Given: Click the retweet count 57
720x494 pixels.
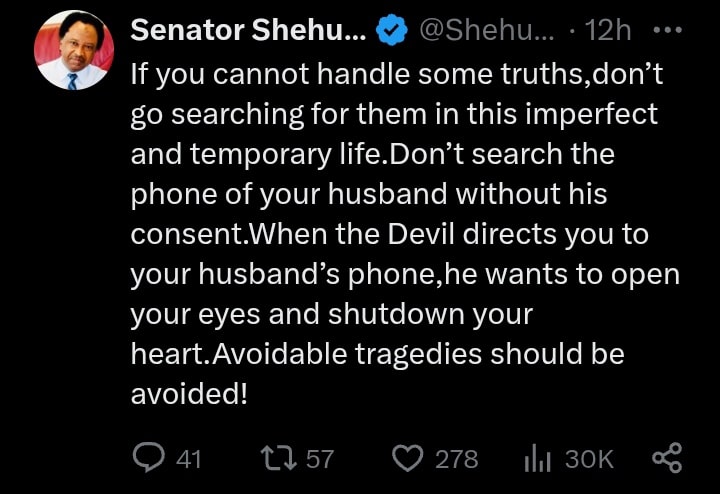Looking at the screenshot, I should coord(319,459).
